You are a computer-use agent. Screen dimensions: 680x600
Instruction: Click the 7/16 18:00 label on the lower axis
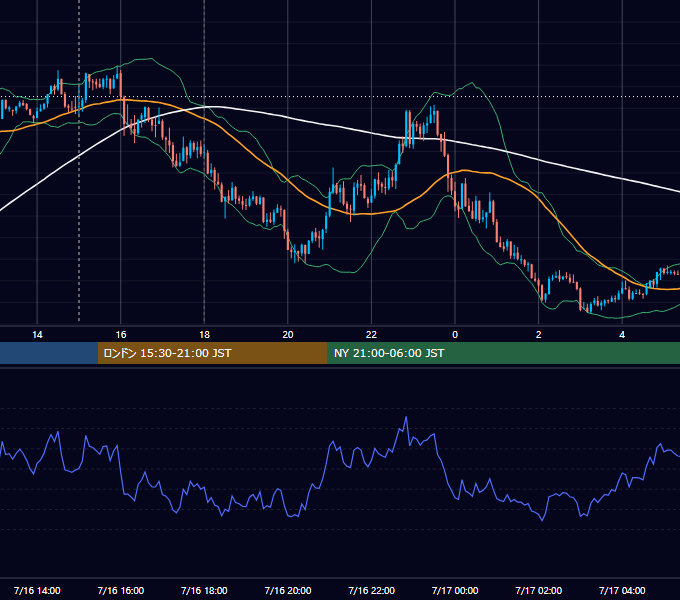click(x=204, y=590)
